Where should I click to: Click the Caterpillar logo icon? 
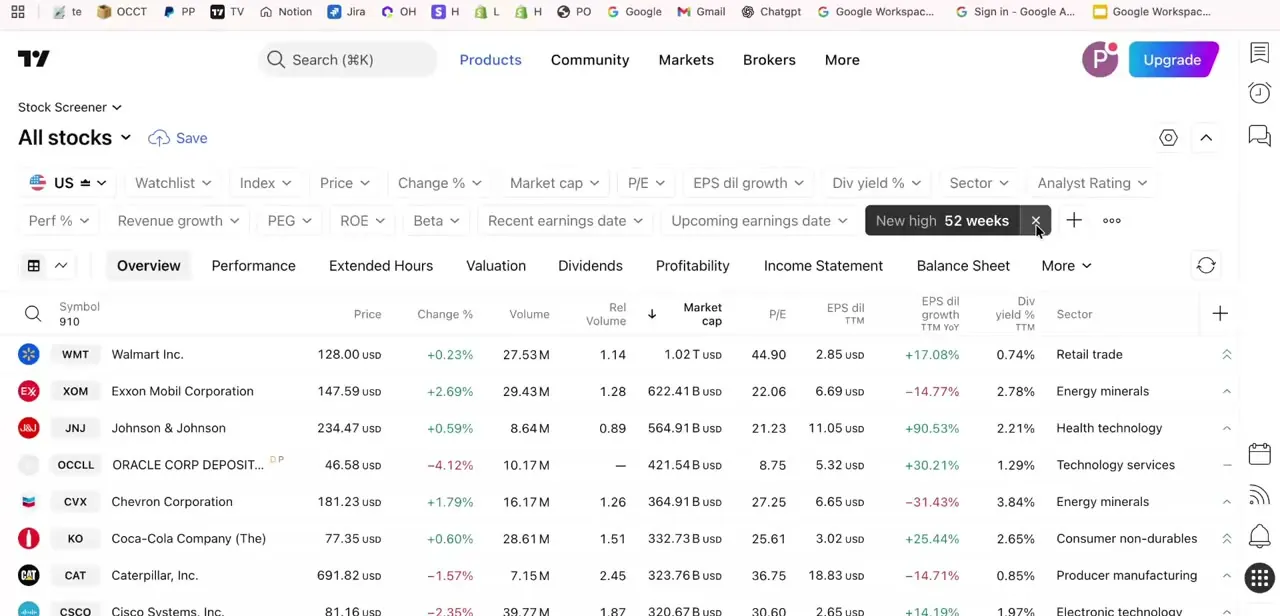pos(28,575)
